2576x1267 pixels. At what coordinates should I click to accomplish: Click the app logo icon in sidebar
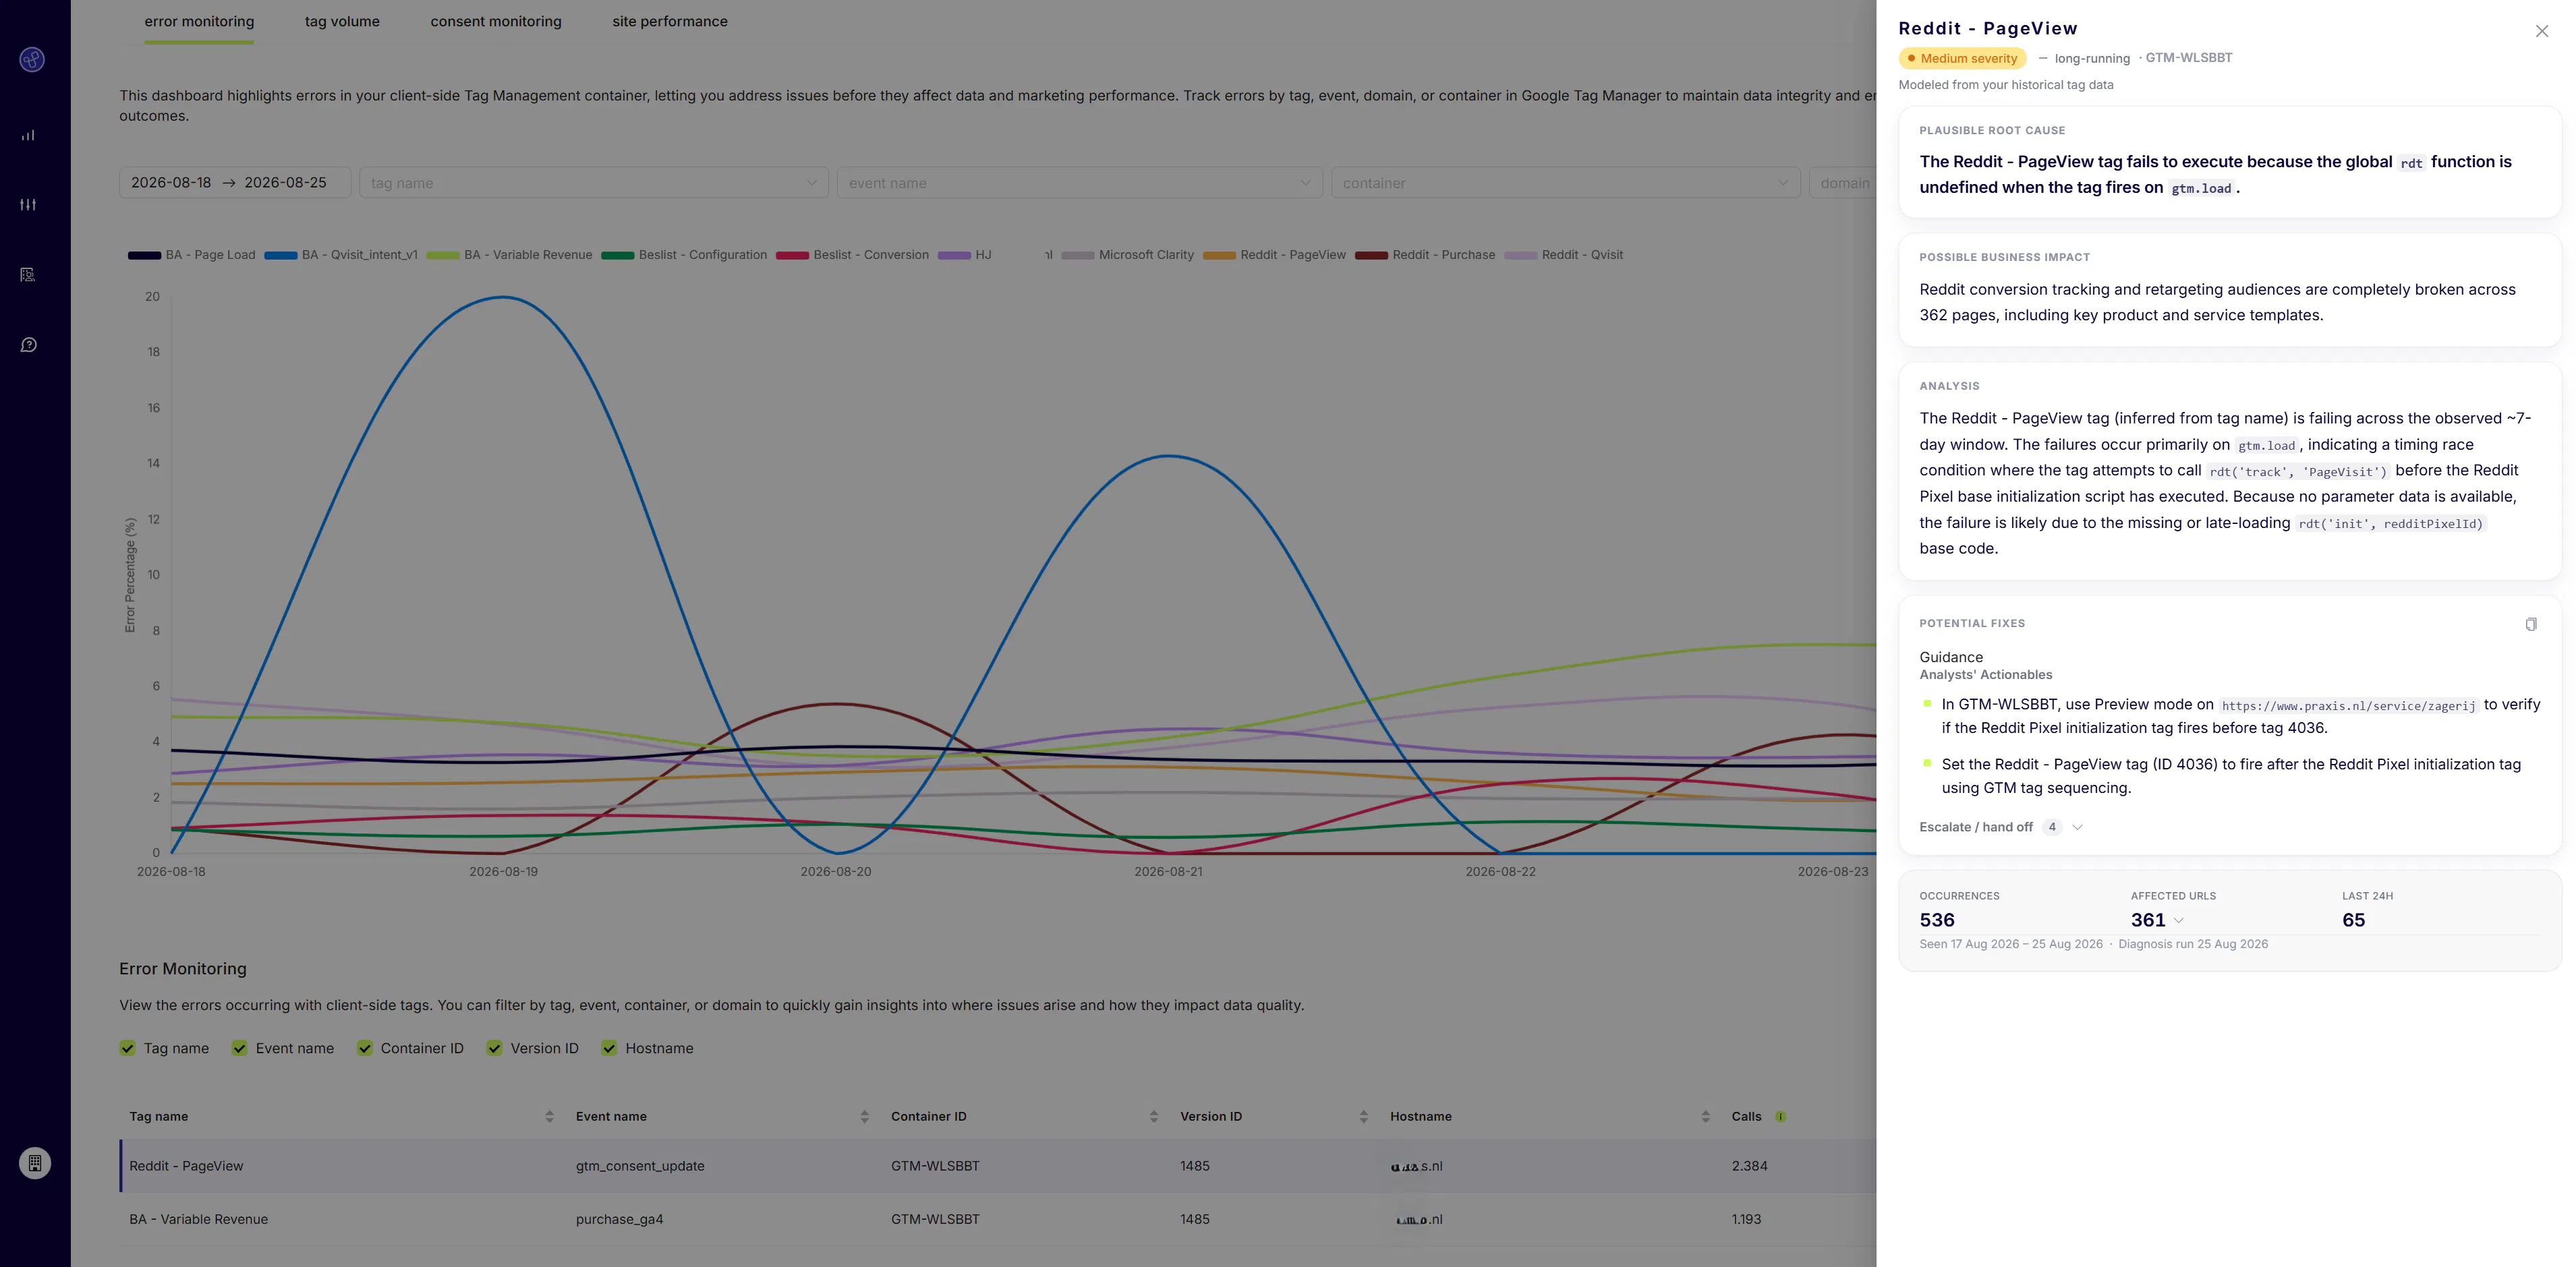point(32,60)
